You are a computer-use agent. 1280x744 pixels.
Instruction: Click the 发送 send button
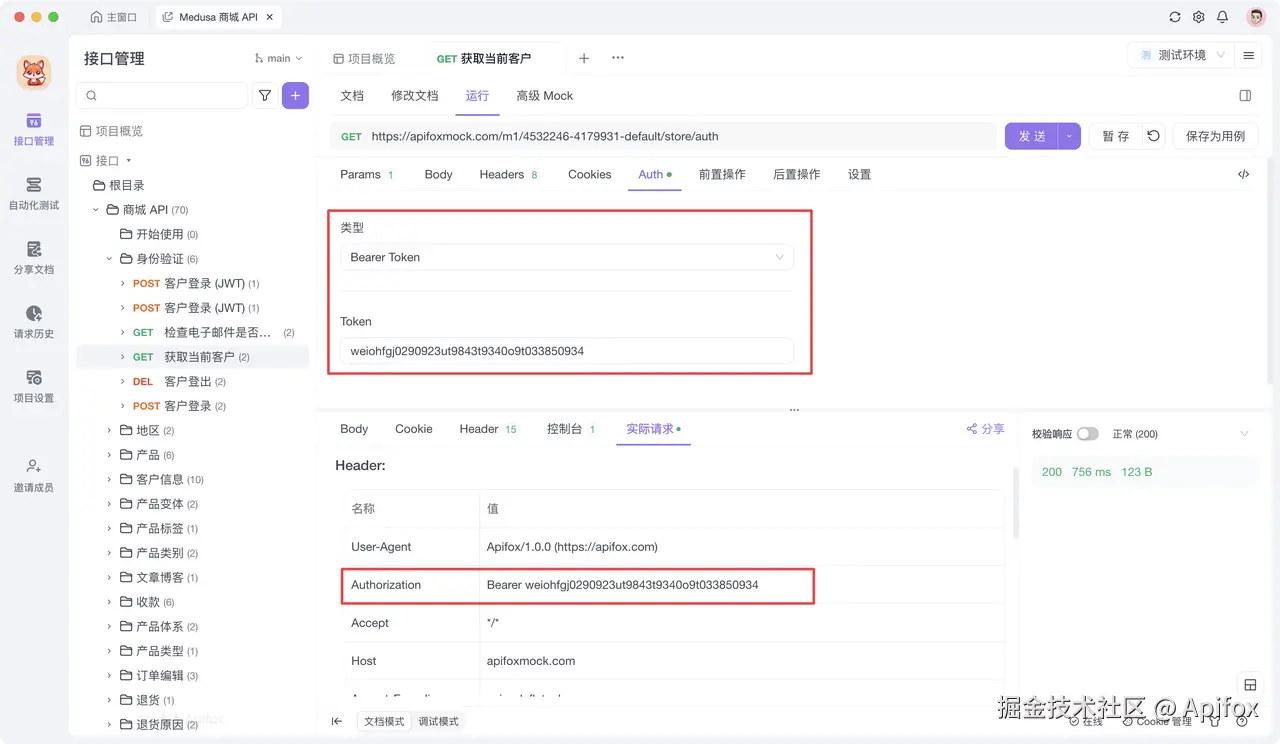(1031, 136)
